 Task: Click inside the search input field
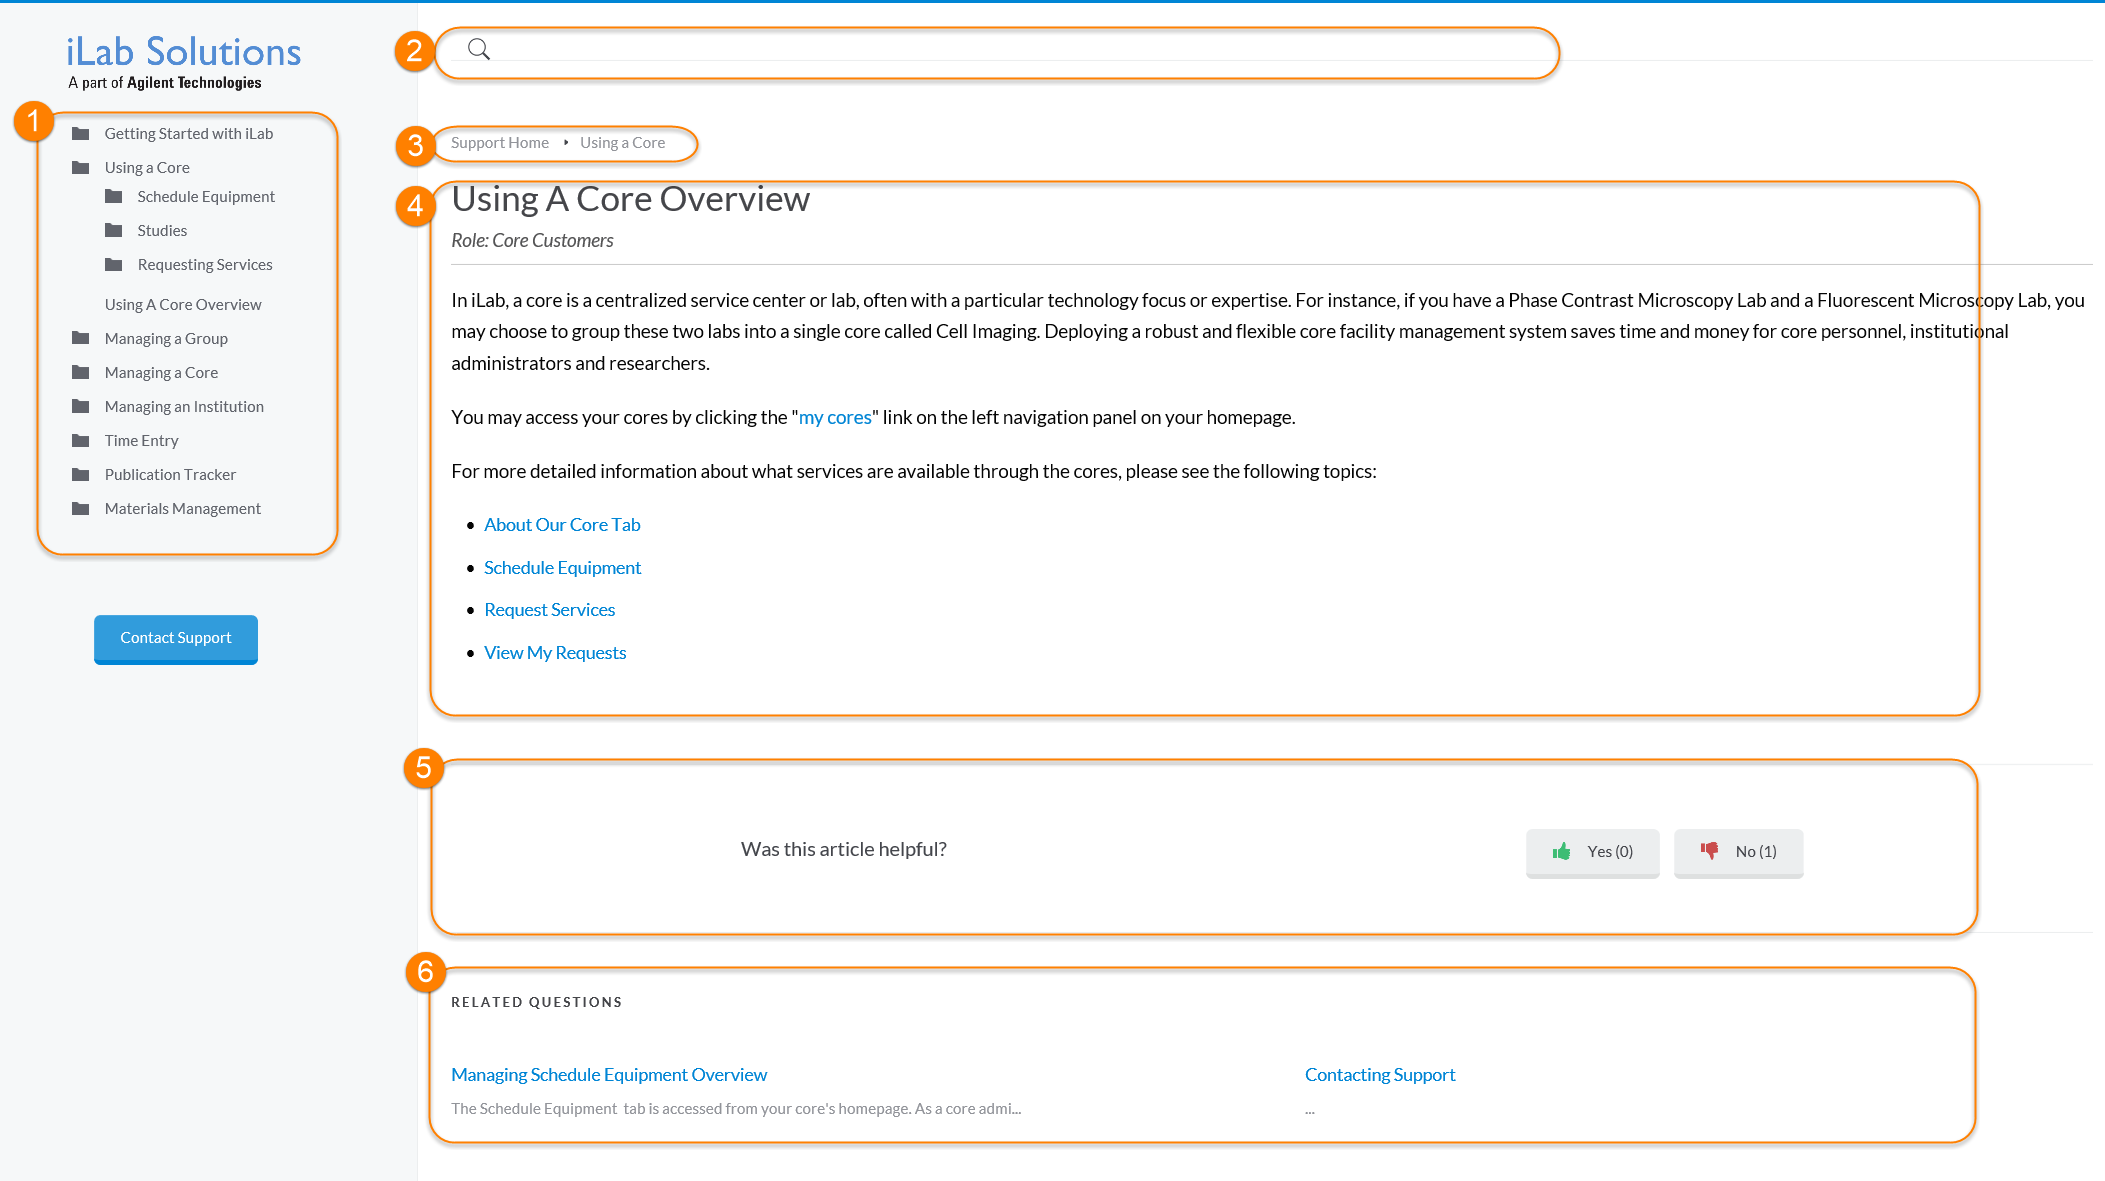[x=1000, y=50]
